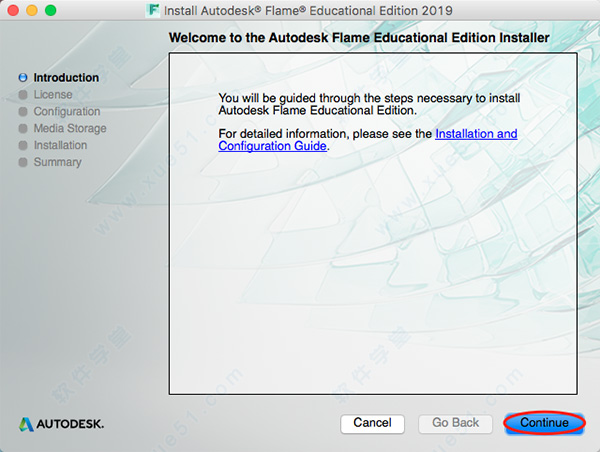600x452 pixels.
Task: Click the red close window button
Action: (x=13, y=10)
